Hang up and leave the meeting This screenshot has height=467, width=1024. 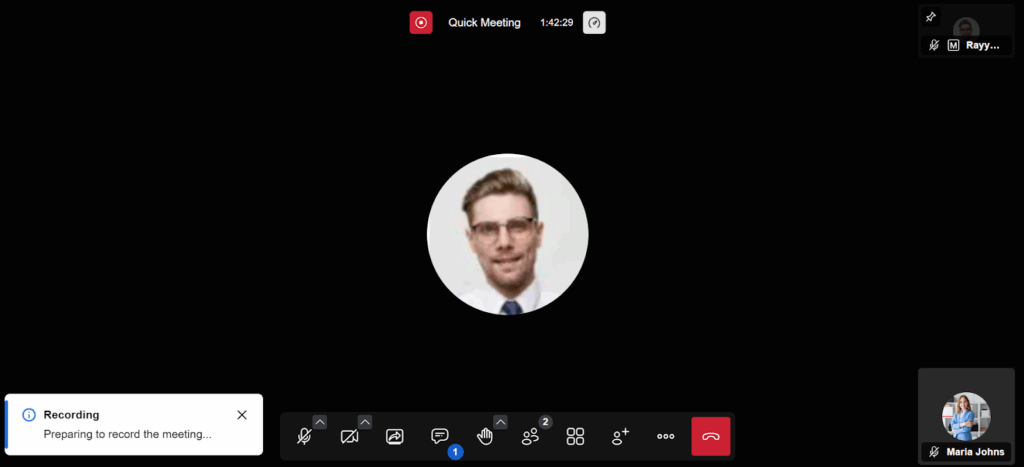coord(711,437)
